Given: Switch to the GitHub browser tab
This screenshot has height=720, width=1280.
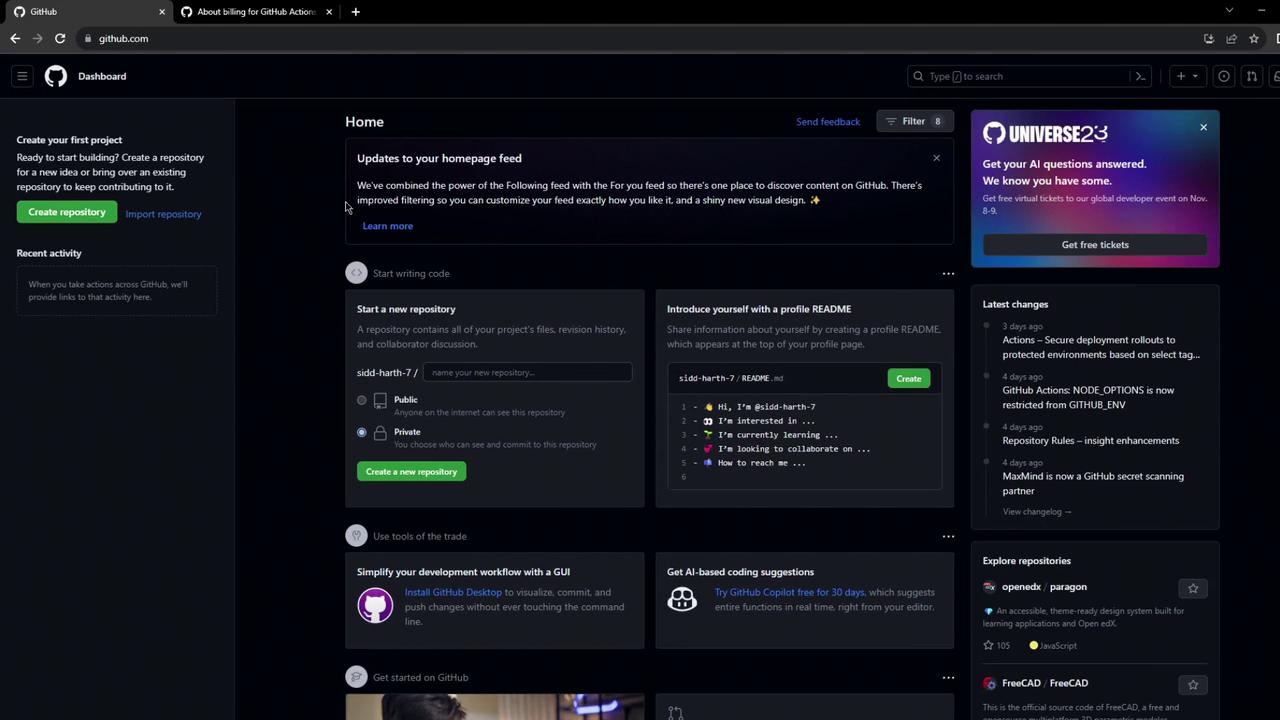Looking at the screenshot, I should 87,12.
